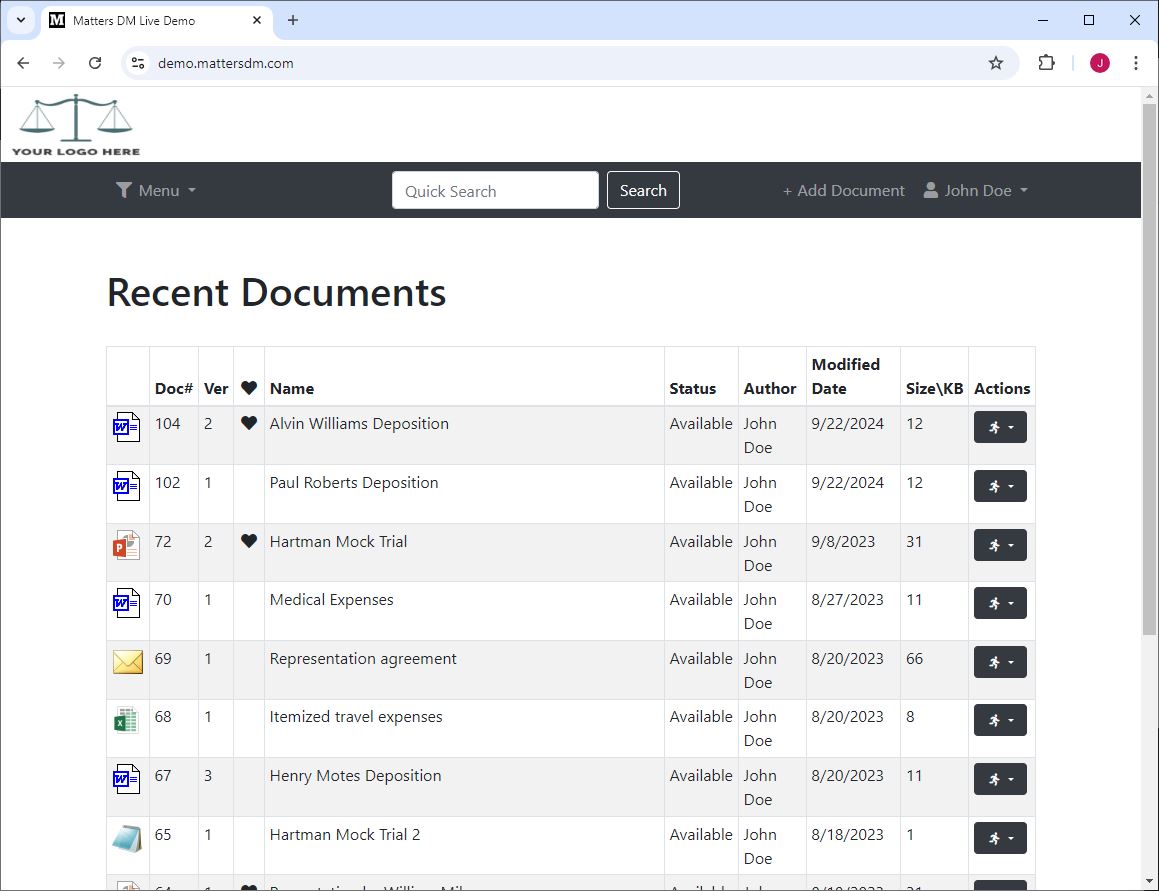Open the Menu filter dropdown in navbar

pos(156,191)
